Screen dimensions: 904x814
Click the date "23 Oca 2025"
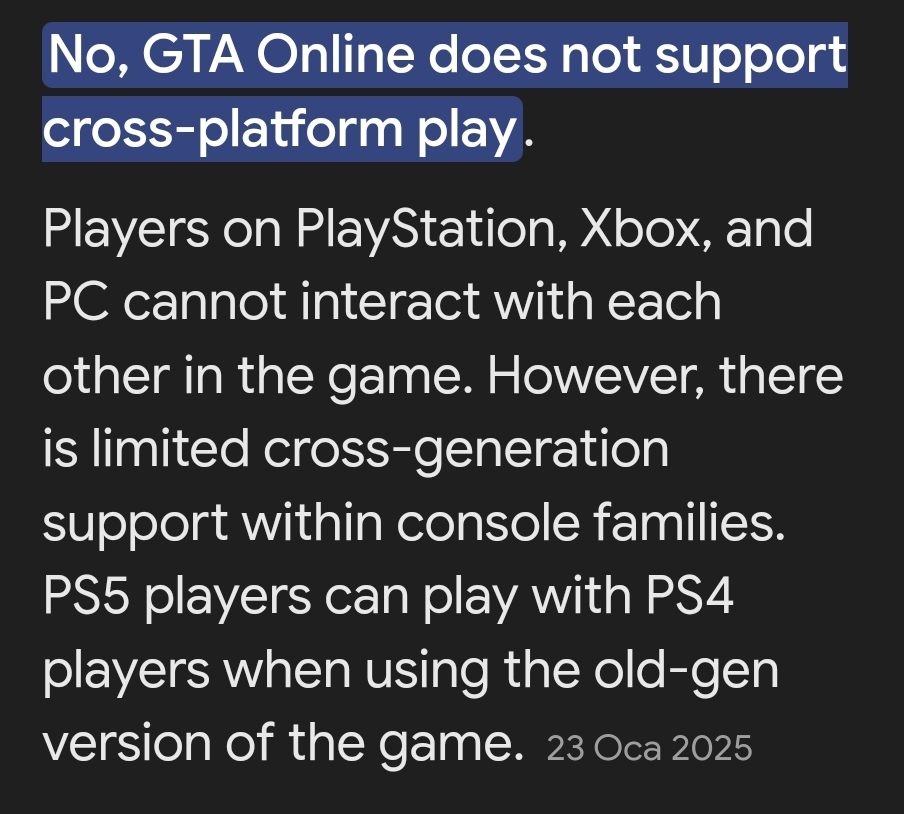(649, 748)
